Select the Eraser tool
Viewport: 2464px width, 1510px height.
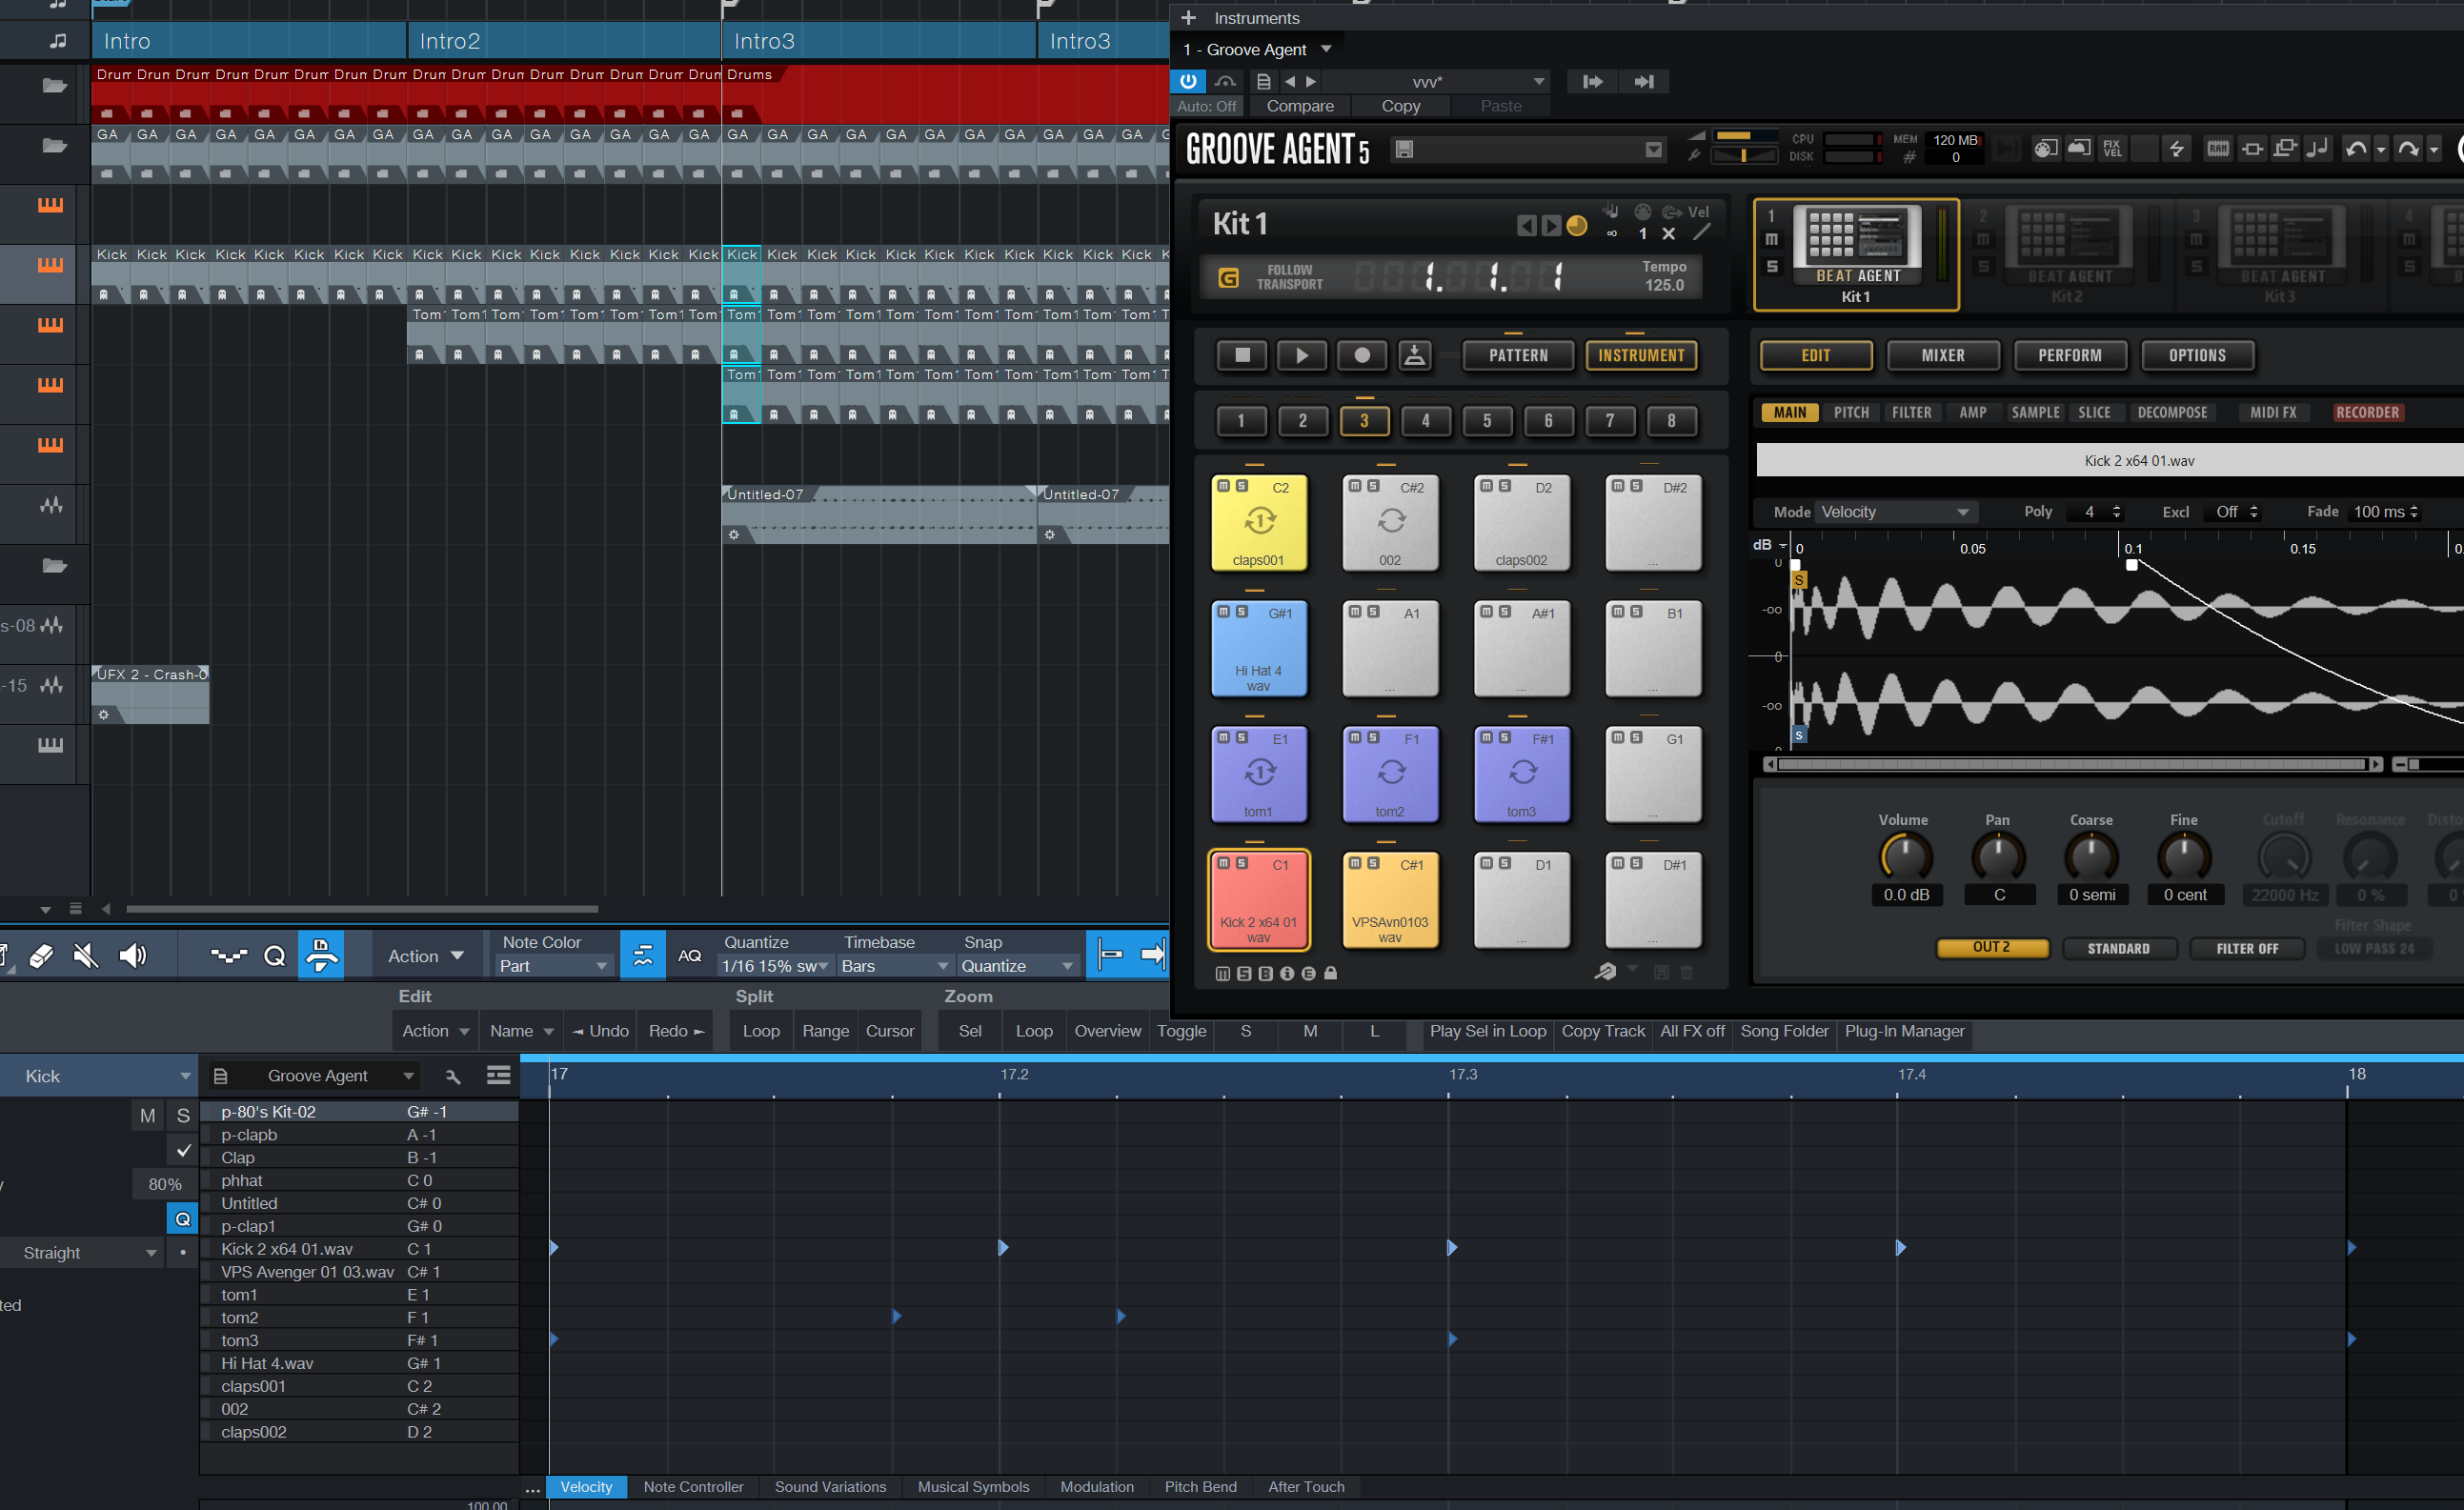click(x=42, y=956)
